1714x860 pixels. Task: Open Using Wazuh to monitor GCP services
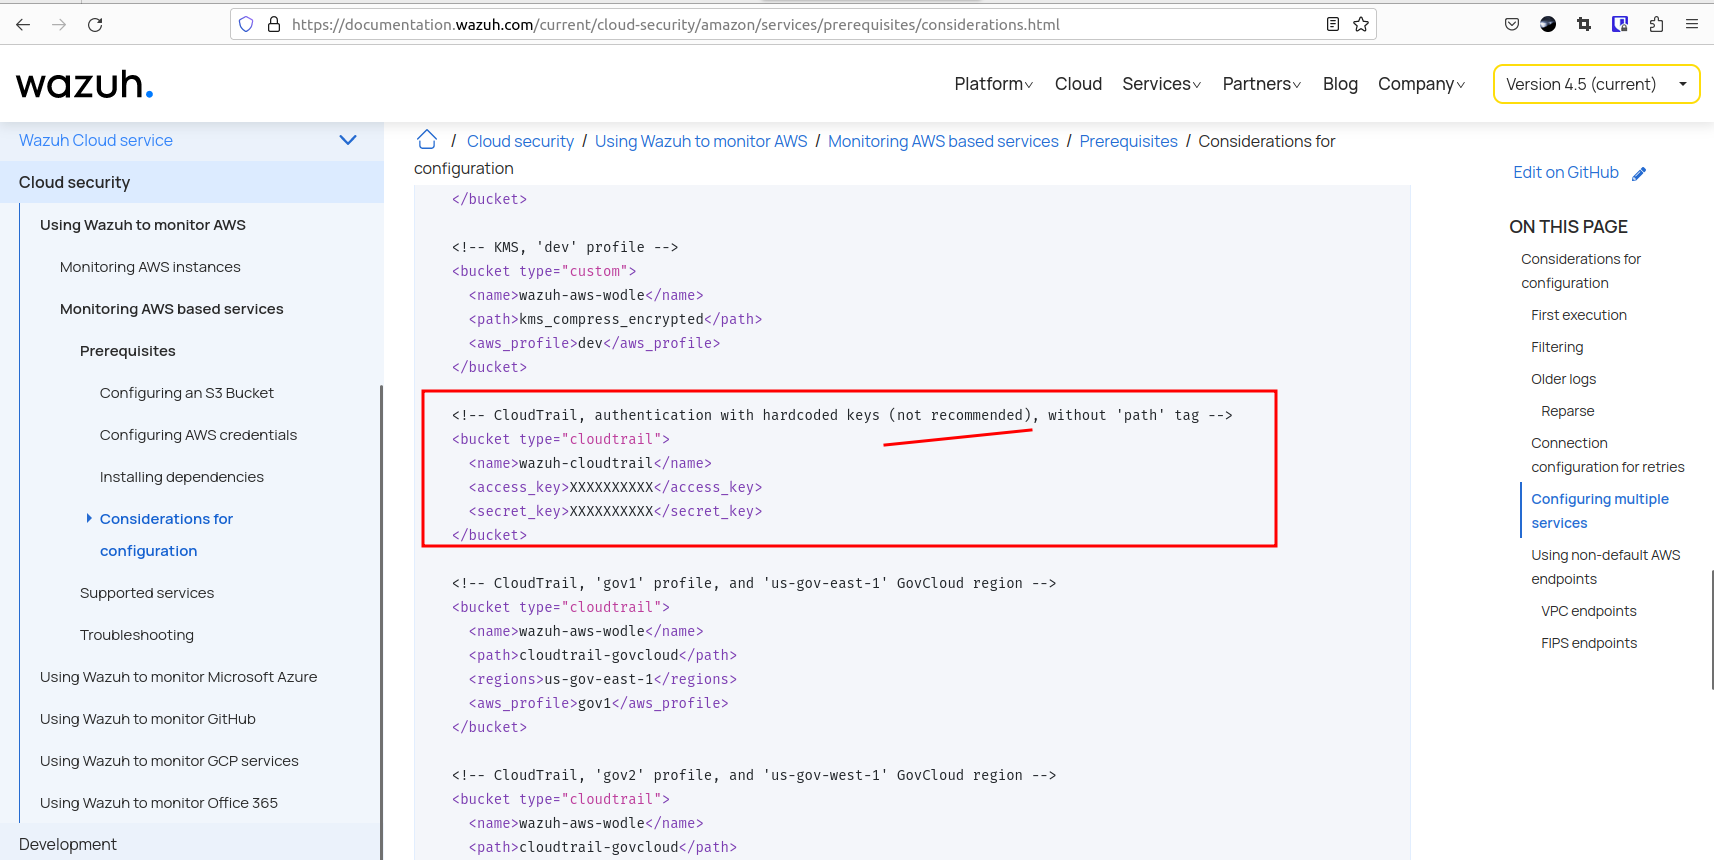click(x=169, y=761)
